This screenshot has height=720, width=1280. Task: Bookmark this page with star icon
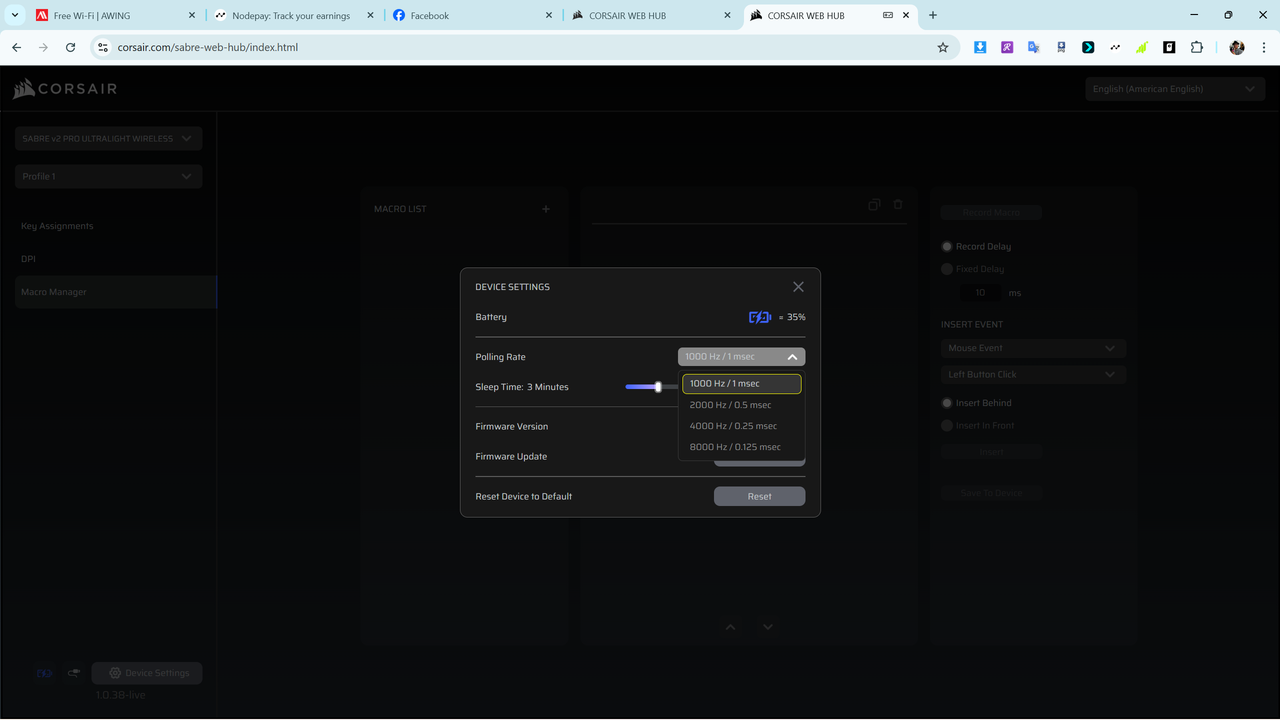coord(942,47)
